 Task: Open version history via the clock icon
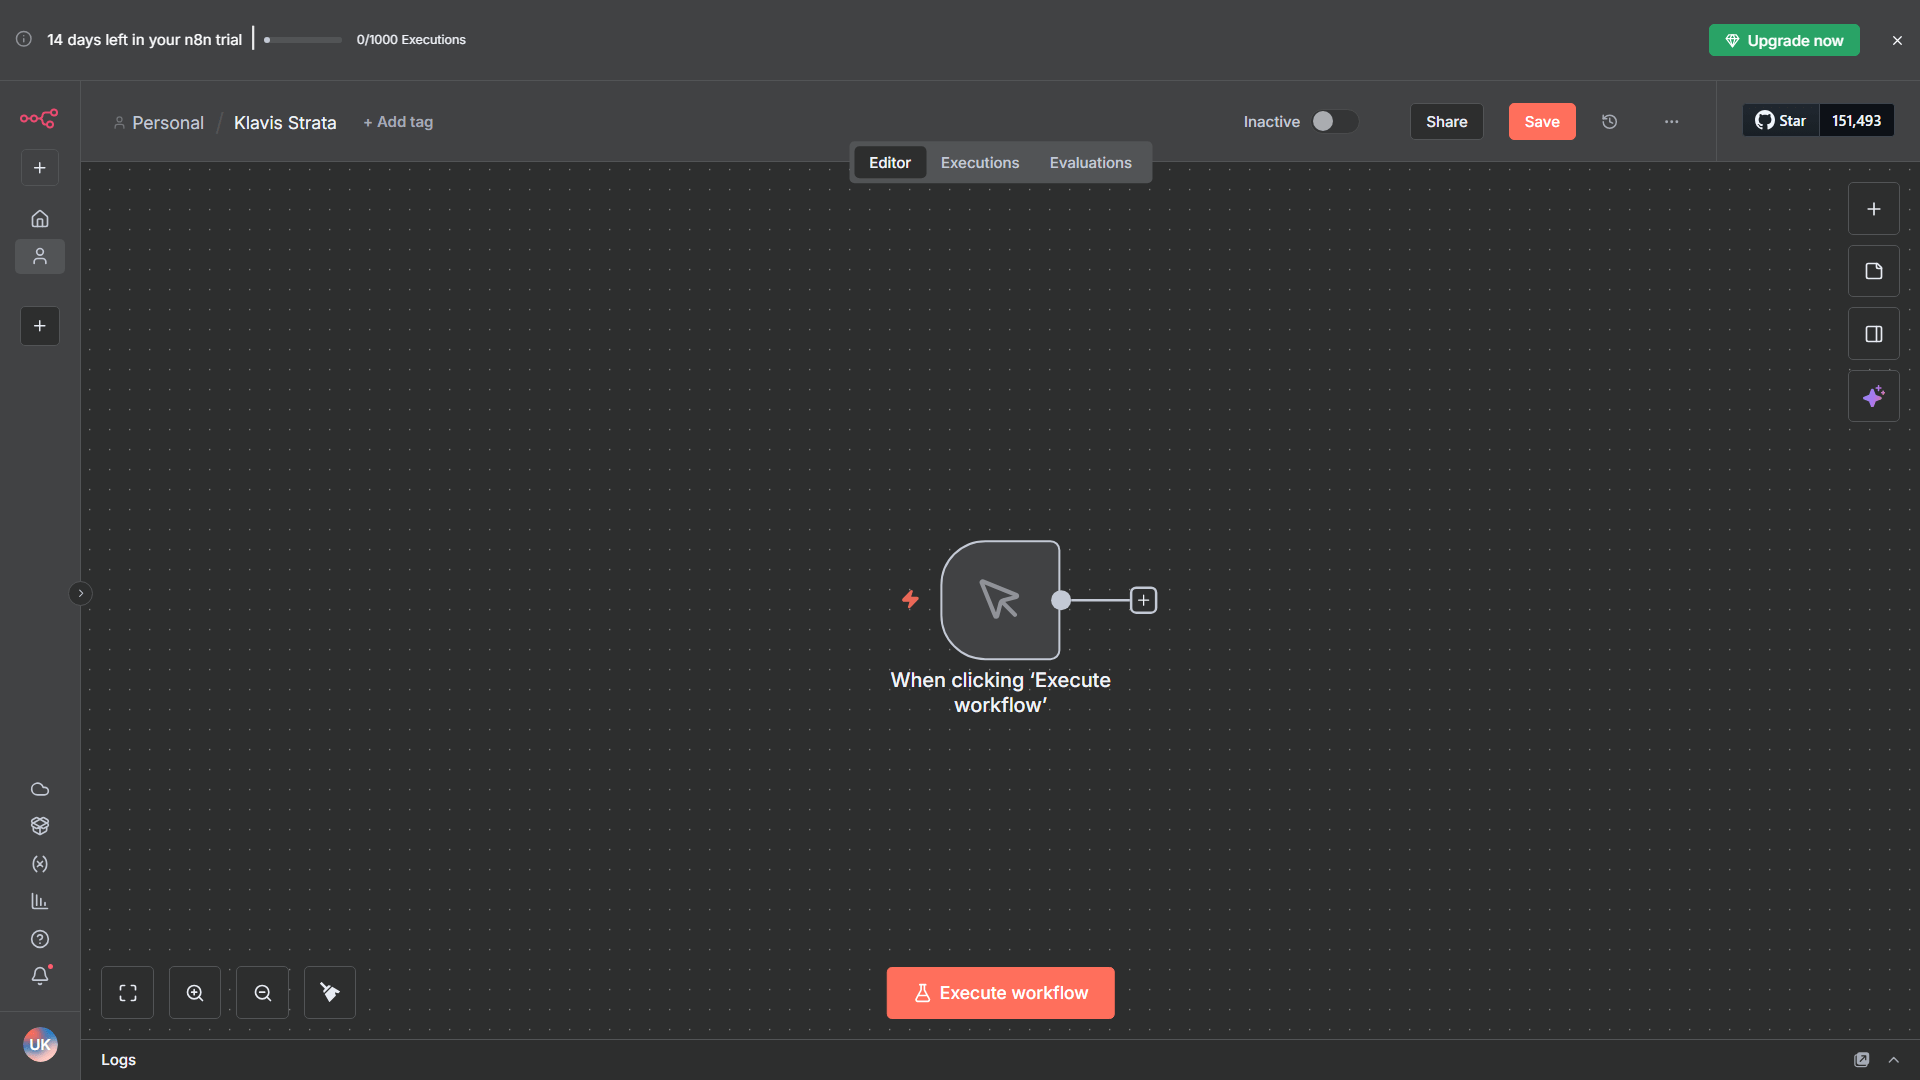click(x=1609, y=121)
